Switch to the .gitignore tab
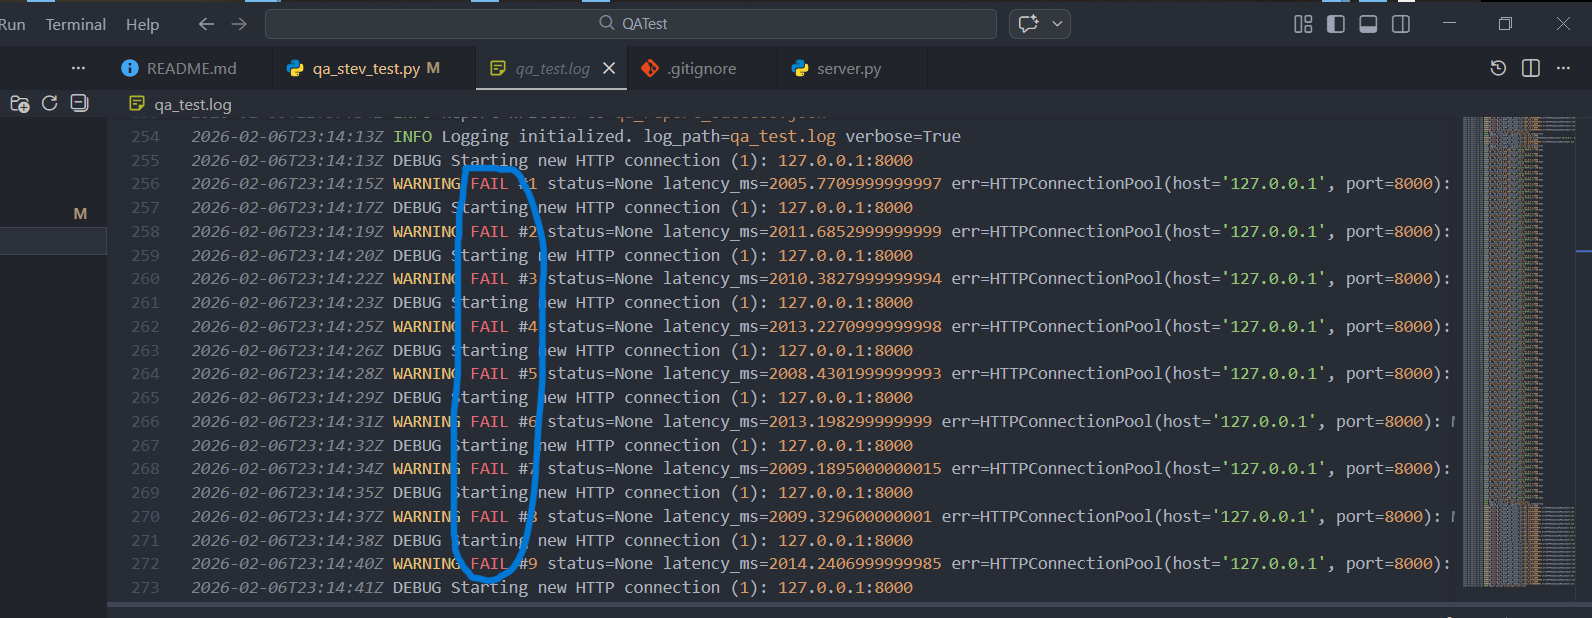Image resolution: width=1592 pixels, height=618 pixels. click(x=702, y=68)
